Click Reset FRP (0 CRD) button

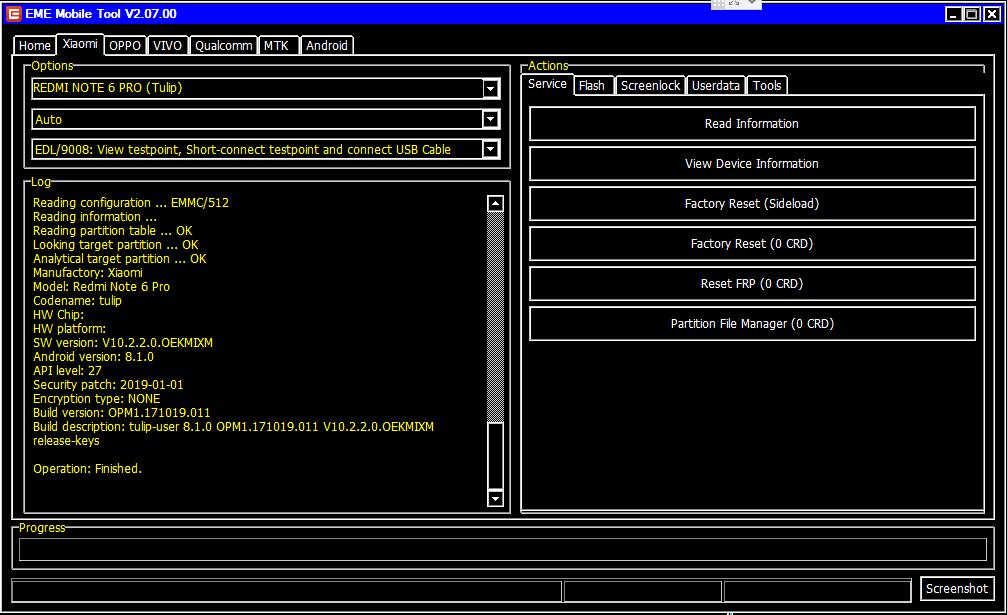click(x=752, y=283)
